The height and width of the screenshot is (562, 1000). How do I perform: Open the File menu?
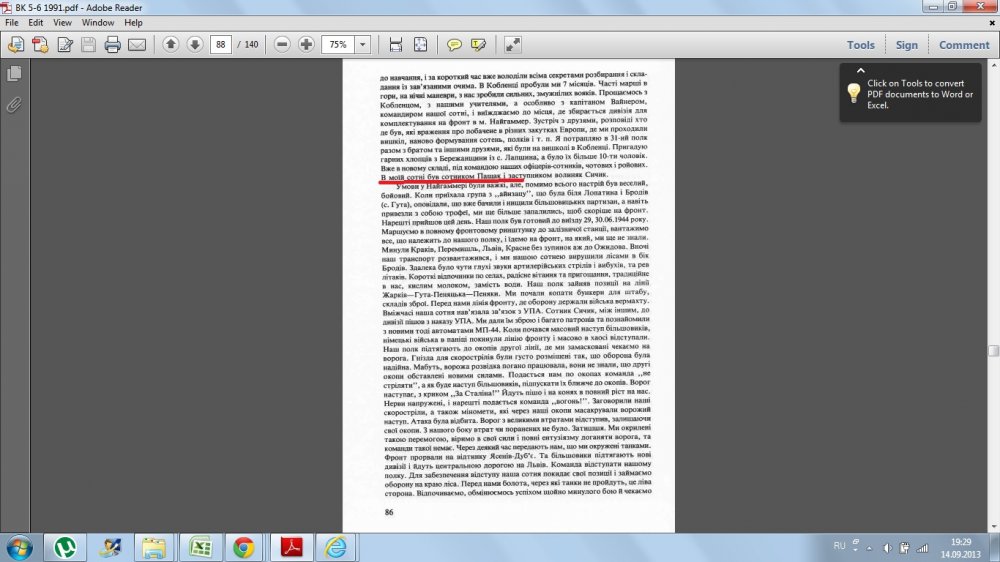(11, 22)
